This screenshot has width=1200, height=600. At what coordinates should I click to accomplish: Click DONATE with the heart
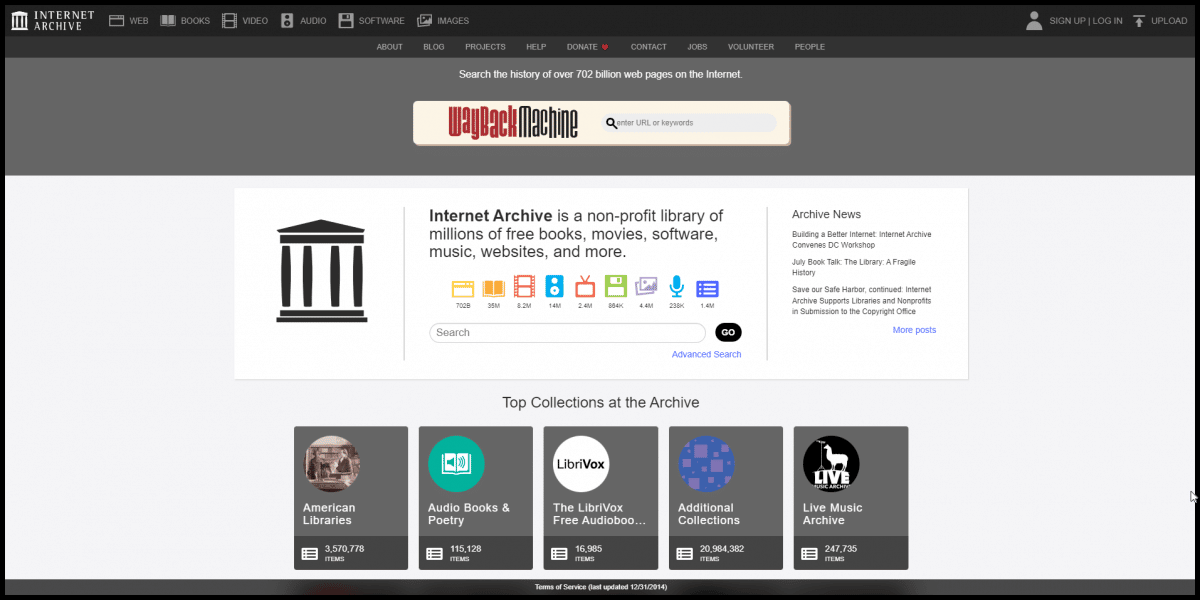[x=588, y=47]
